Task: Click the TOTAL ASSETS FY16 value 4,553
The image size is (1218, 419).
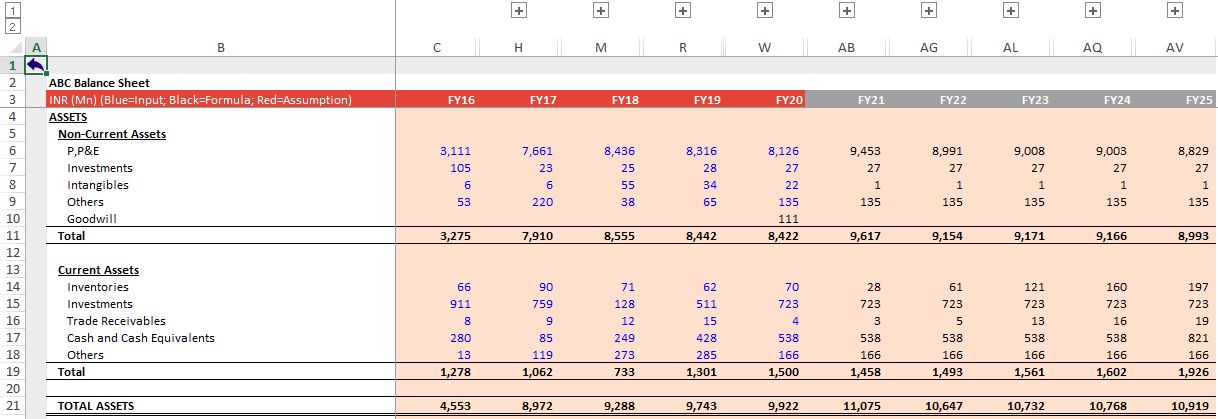Action: tap(455, 406)
